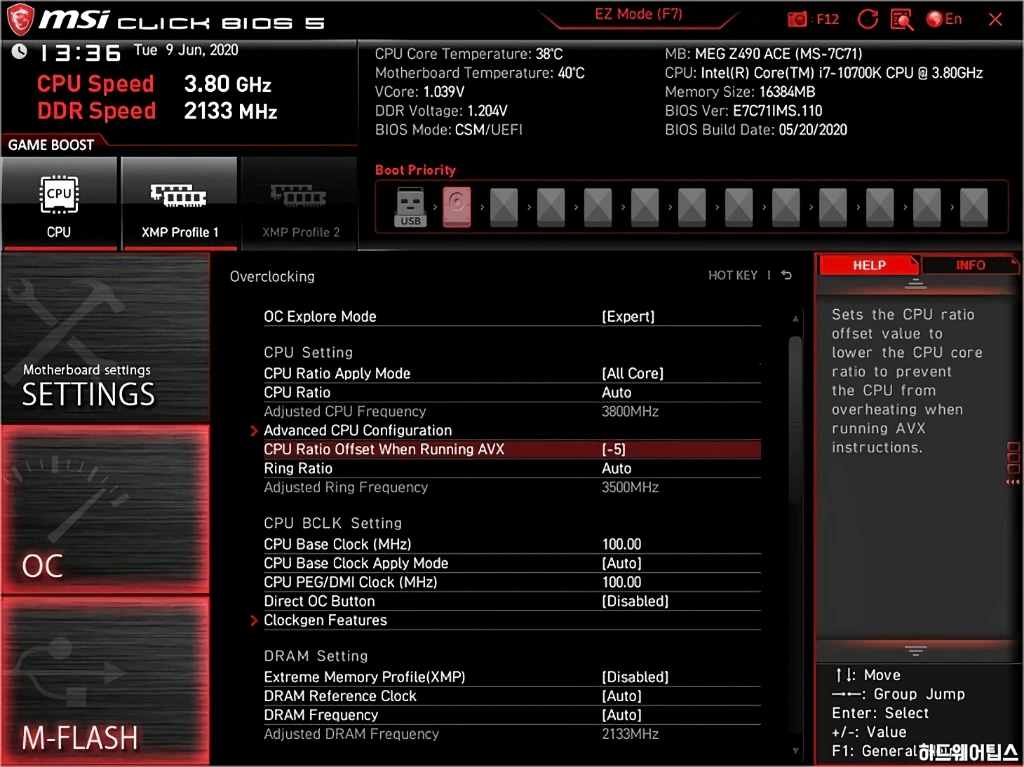Viewport: 1024px width, 767px height.
Task: Switch to the INFO tab
Action: 970,265
